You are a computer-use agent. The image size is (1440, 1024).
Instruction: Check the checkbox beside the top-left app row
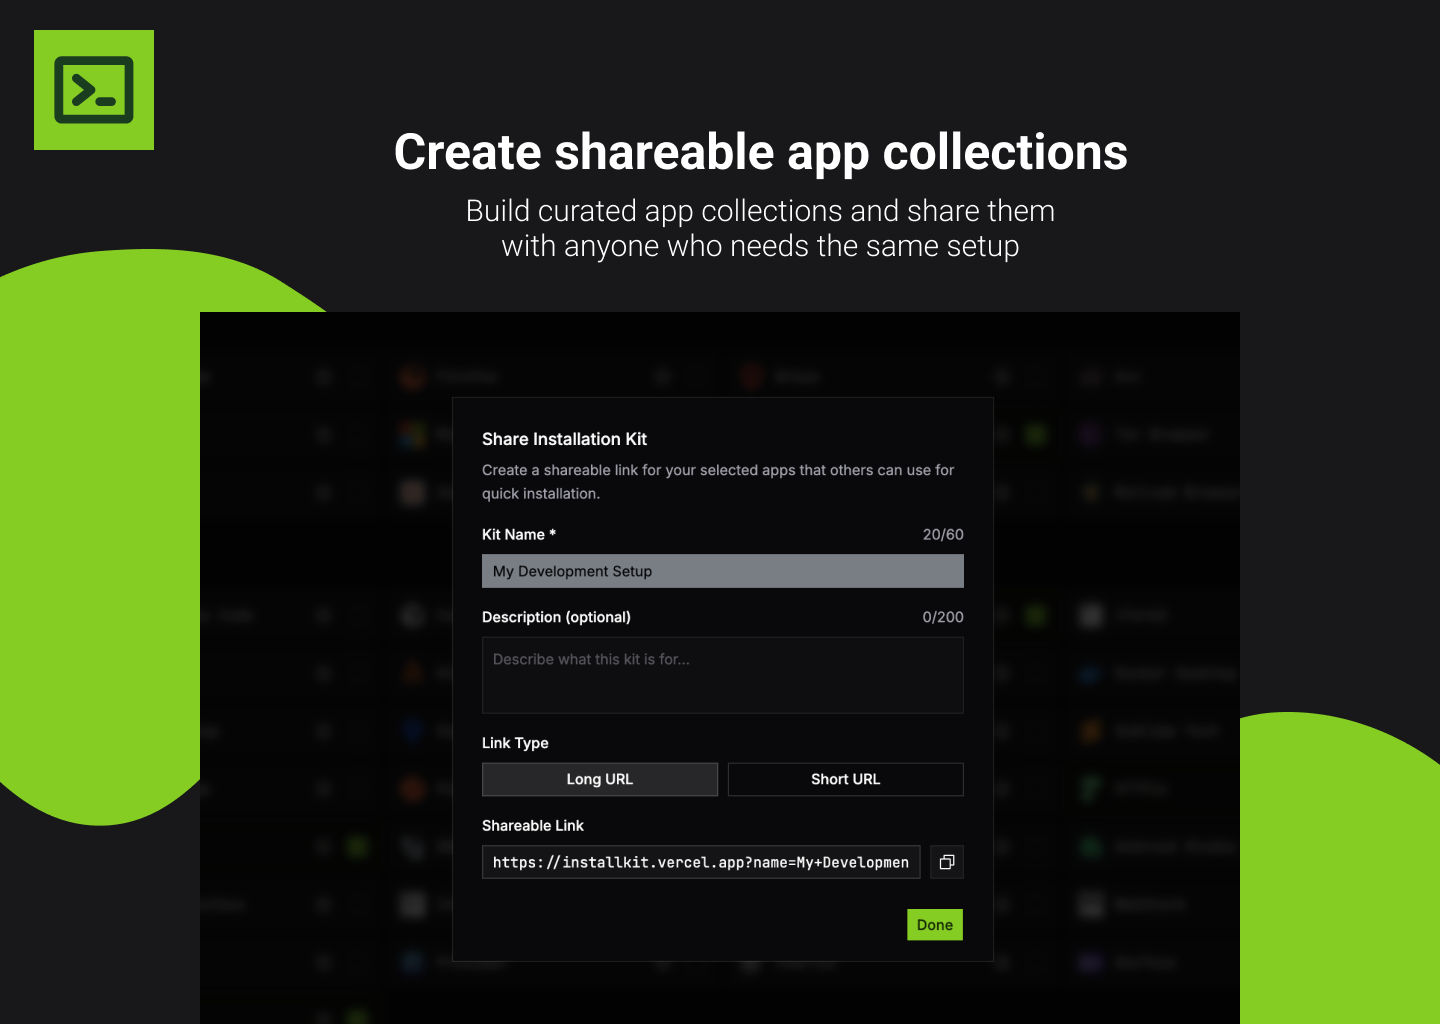pyautogui.click(x=360, y=377)
